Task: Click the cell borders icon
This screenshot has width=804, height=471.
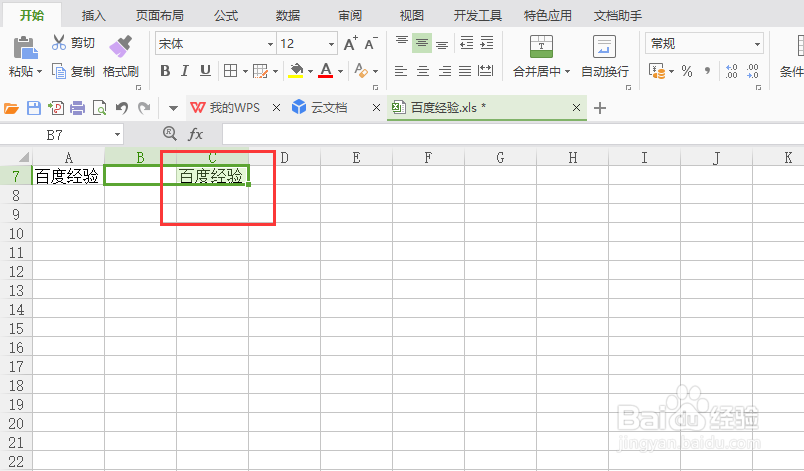Action: click(230, 71)
